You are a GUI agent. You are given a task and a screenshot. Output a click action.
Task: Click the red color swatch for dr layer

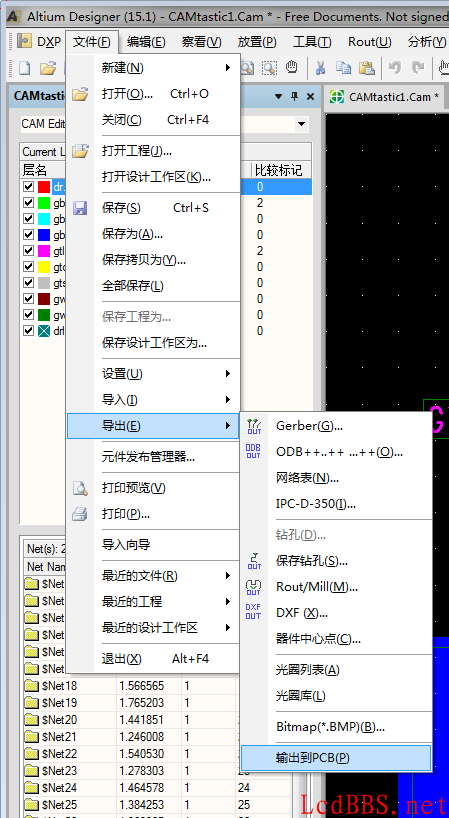pos(44,187)
